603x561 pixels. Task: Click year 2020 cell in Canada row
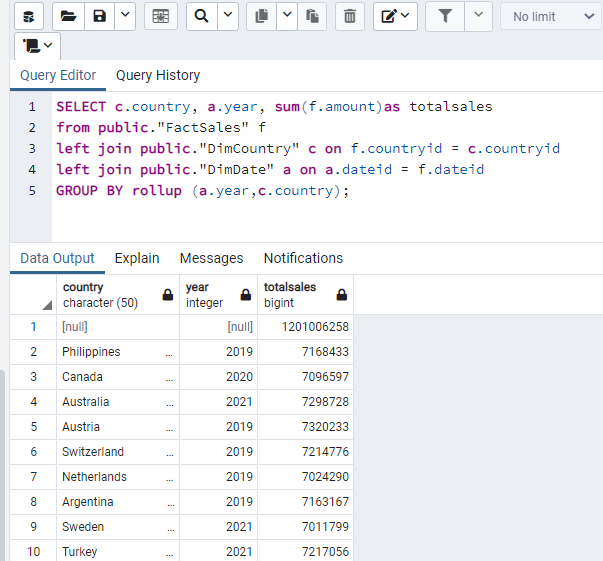pyautogui.click(x=218, y=377)
